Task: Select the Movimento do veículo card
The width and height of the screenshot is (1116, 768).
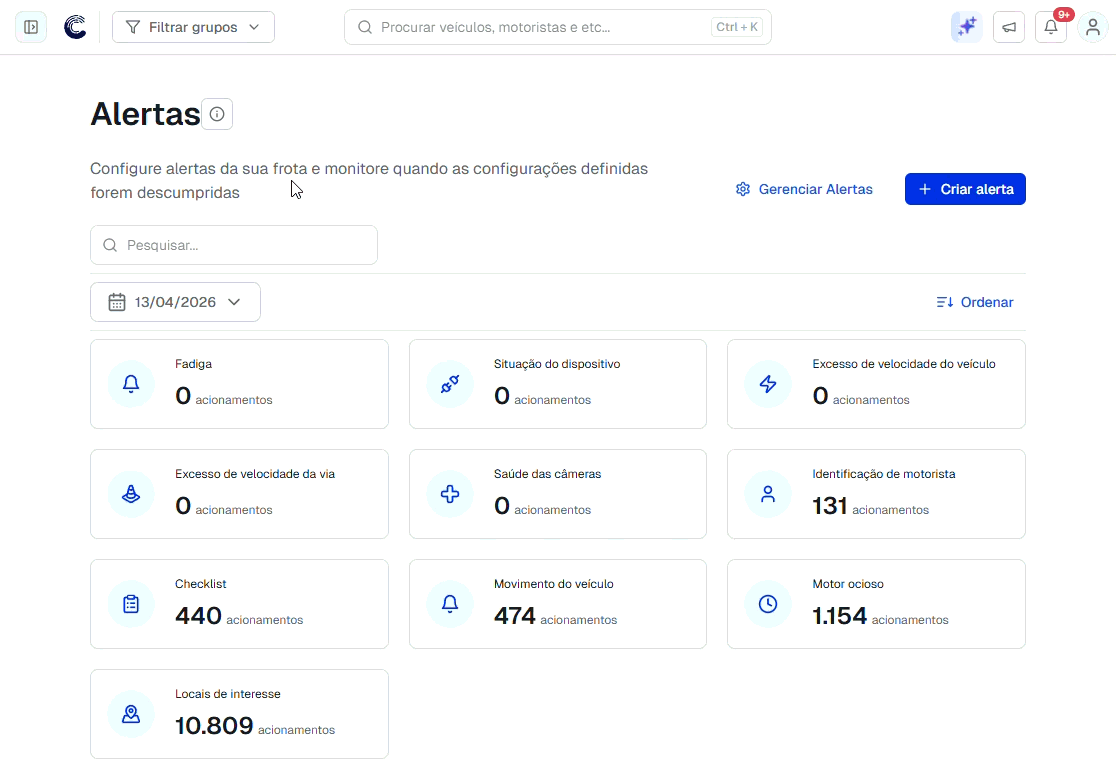Action: (557, 604)
